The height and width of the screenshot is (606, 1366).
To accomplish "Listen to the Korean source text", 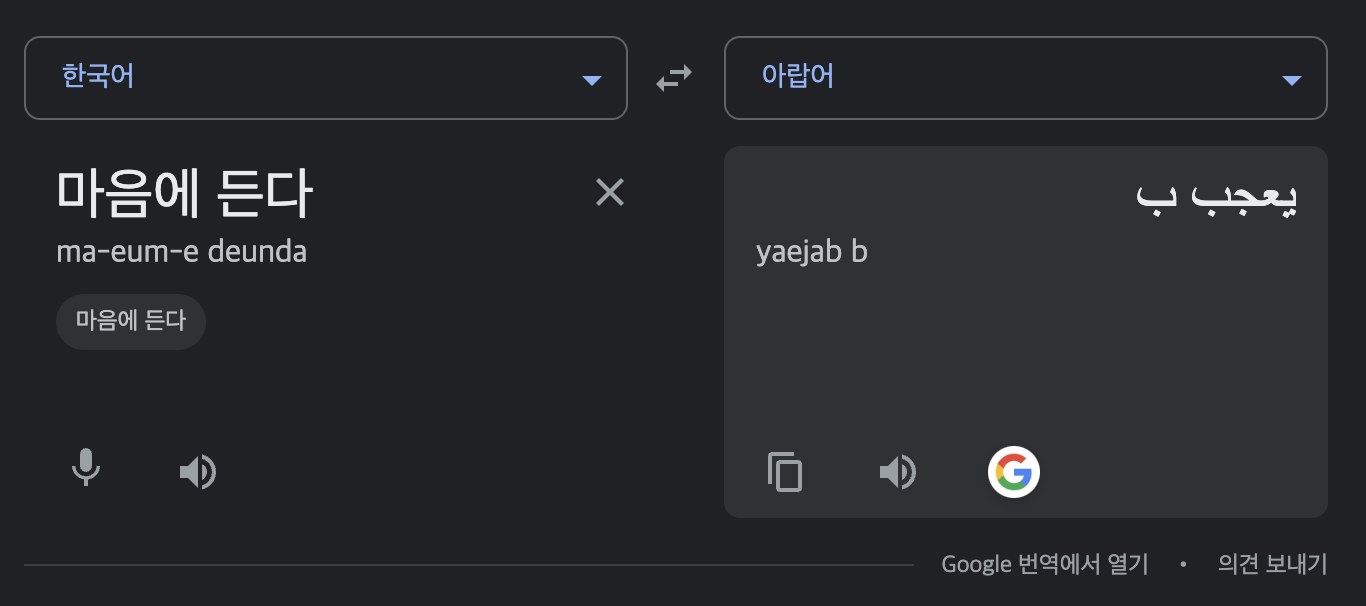I will pyautogui.click(x=198, y=472).
